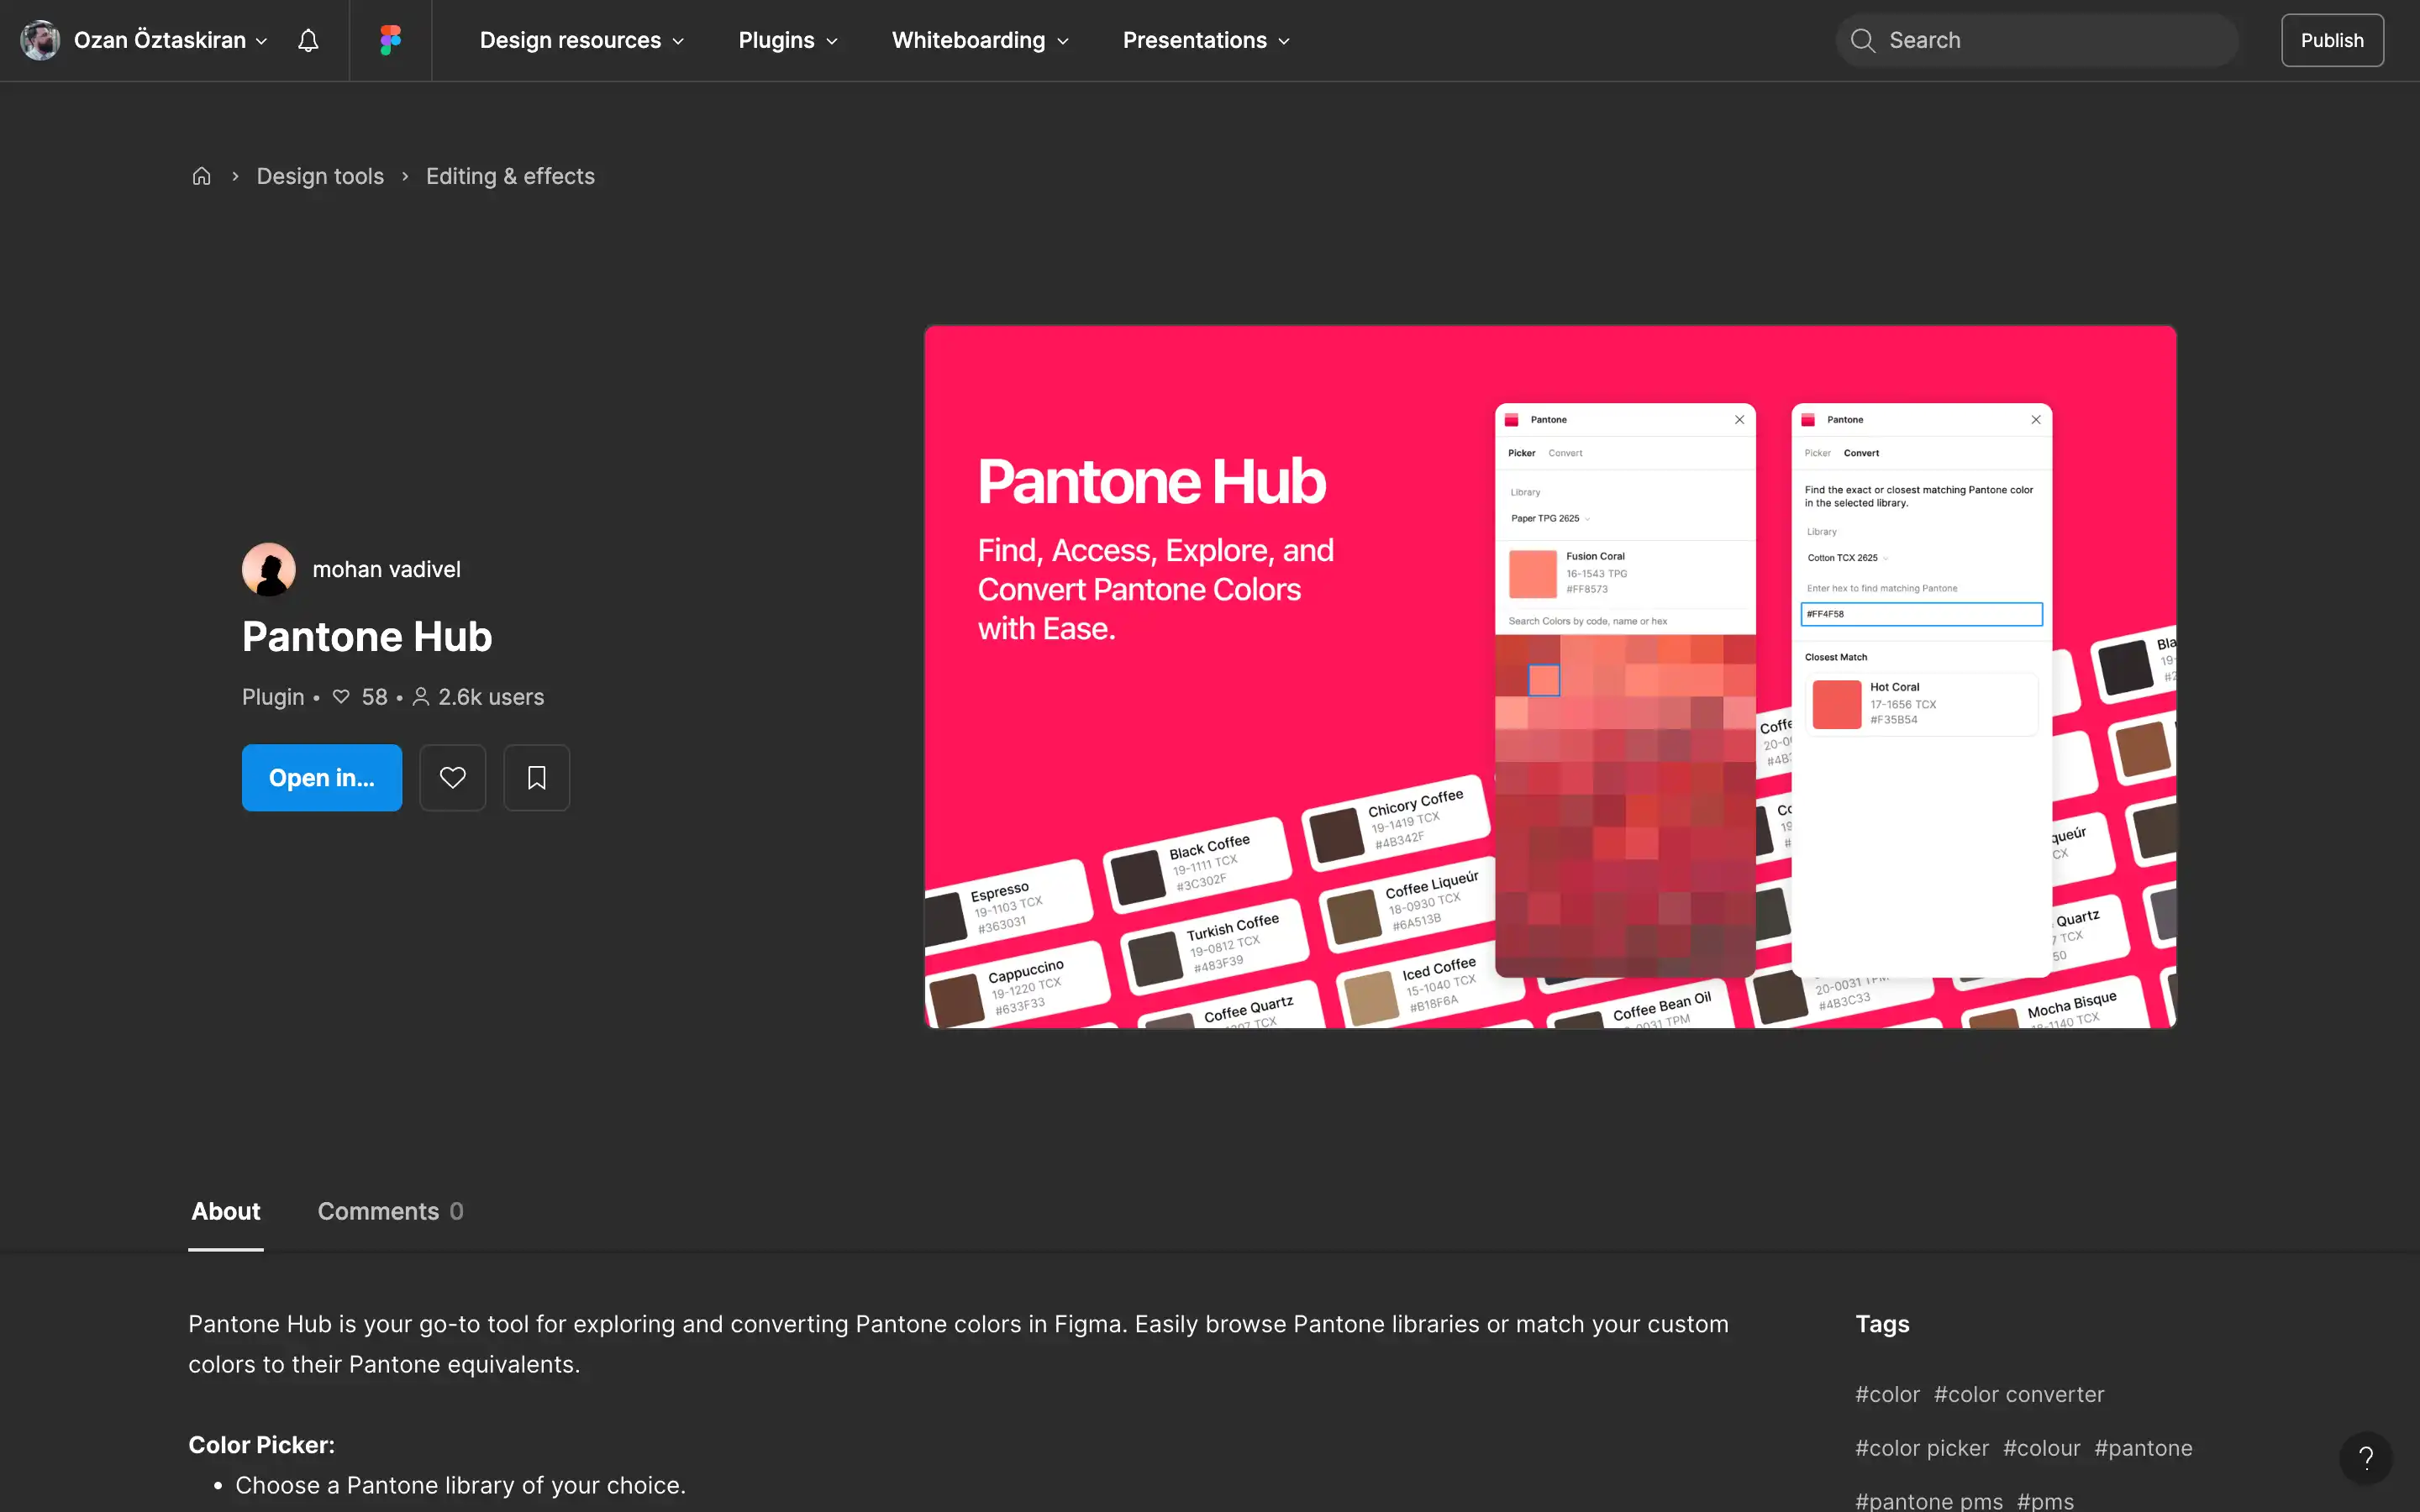This screenshot has height=1512, width=2420.
Task: Open the Pantone Hub preview image
Action: [x=1550, y=676]
